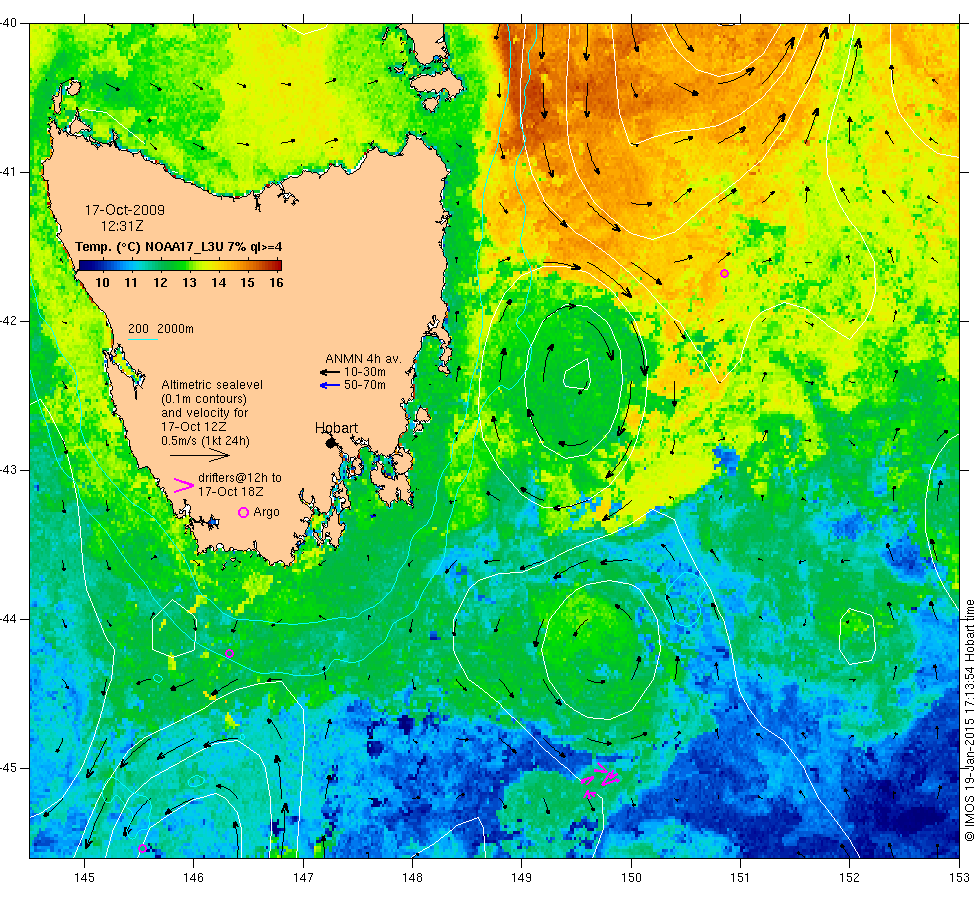This screenshot has height=900, width=980.
Task: Click the green middle of the temperature colorbar
Action: [180, 266]
